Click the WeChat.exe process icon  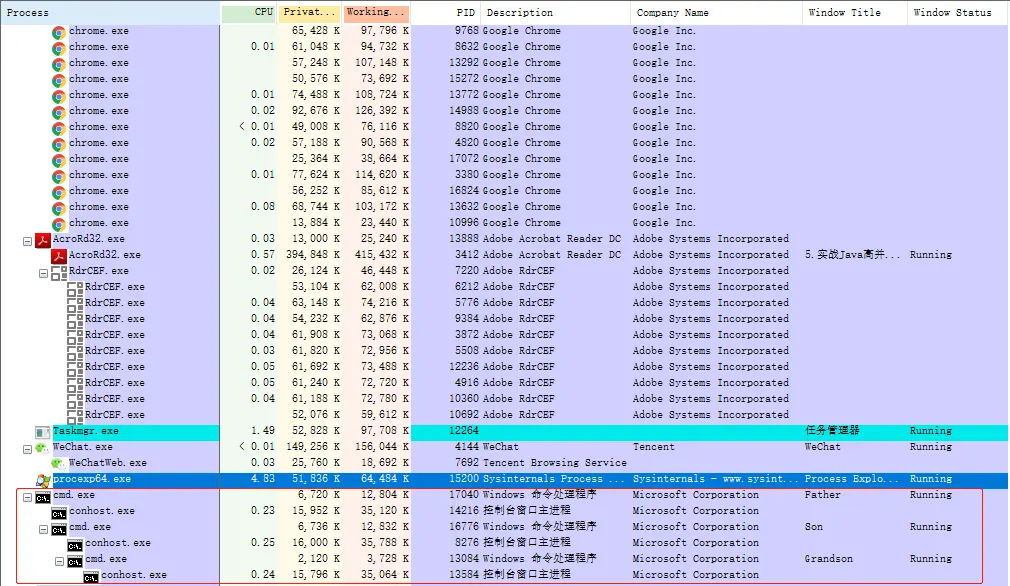coord(43,448)
